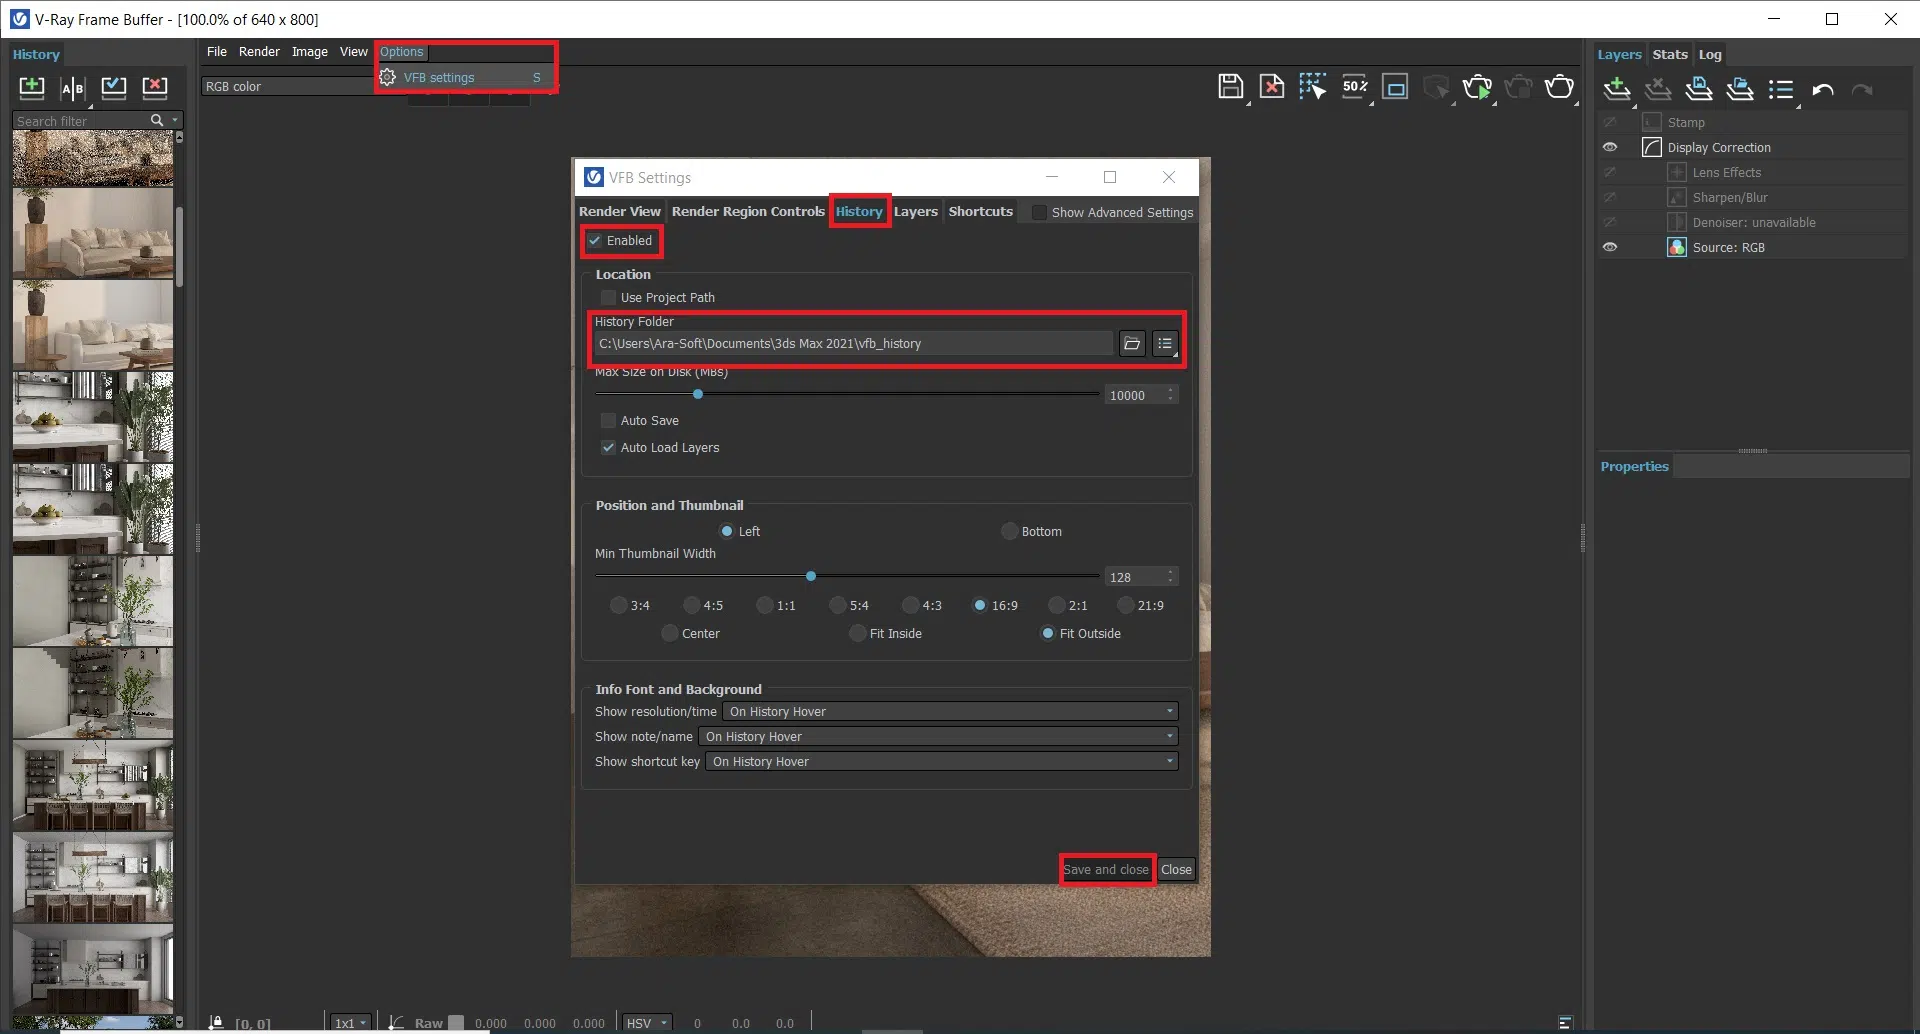The height and width of the screenshot is (1034, 1920).
Task: Click the Min Thumbnail Width slider handle
Action: (x=811, y=577)
